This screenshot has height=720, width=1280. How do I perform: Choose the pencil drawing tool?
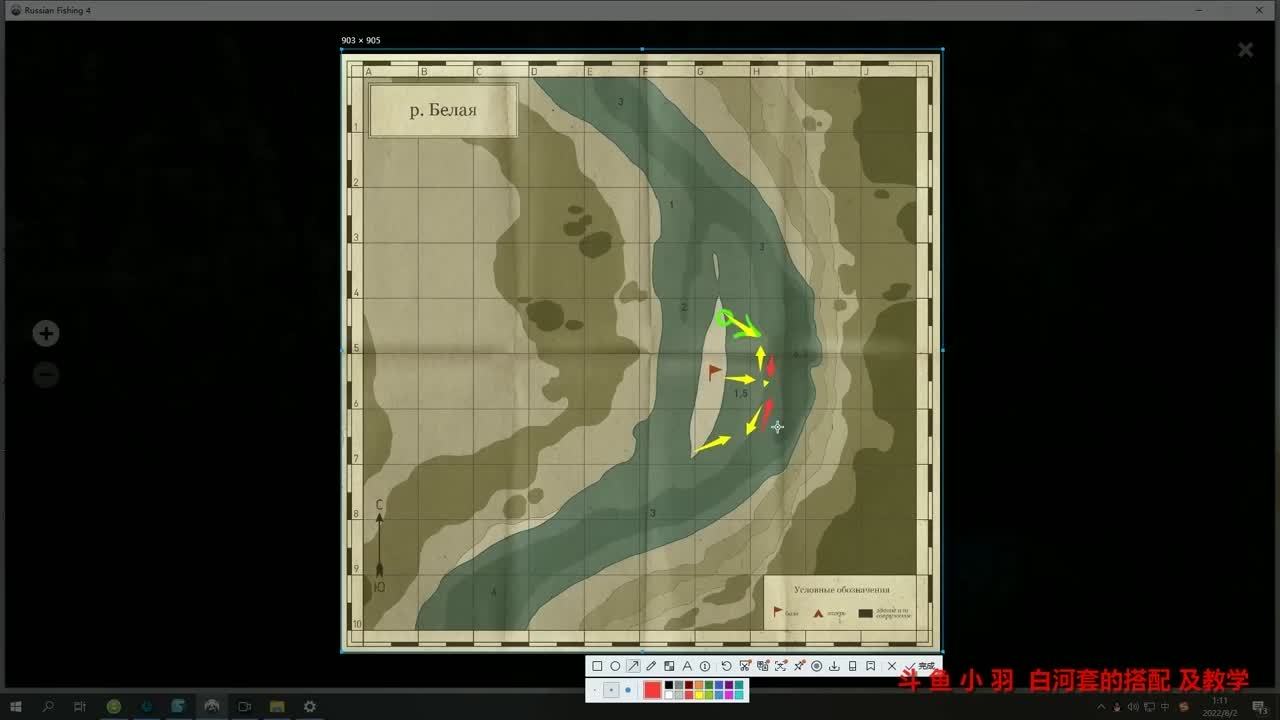pos(651,666)
